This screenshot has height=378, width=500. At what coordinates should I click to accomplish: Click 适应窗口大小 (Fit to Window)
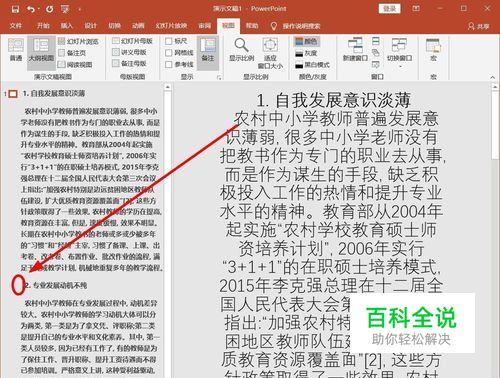tap(270, 53)
